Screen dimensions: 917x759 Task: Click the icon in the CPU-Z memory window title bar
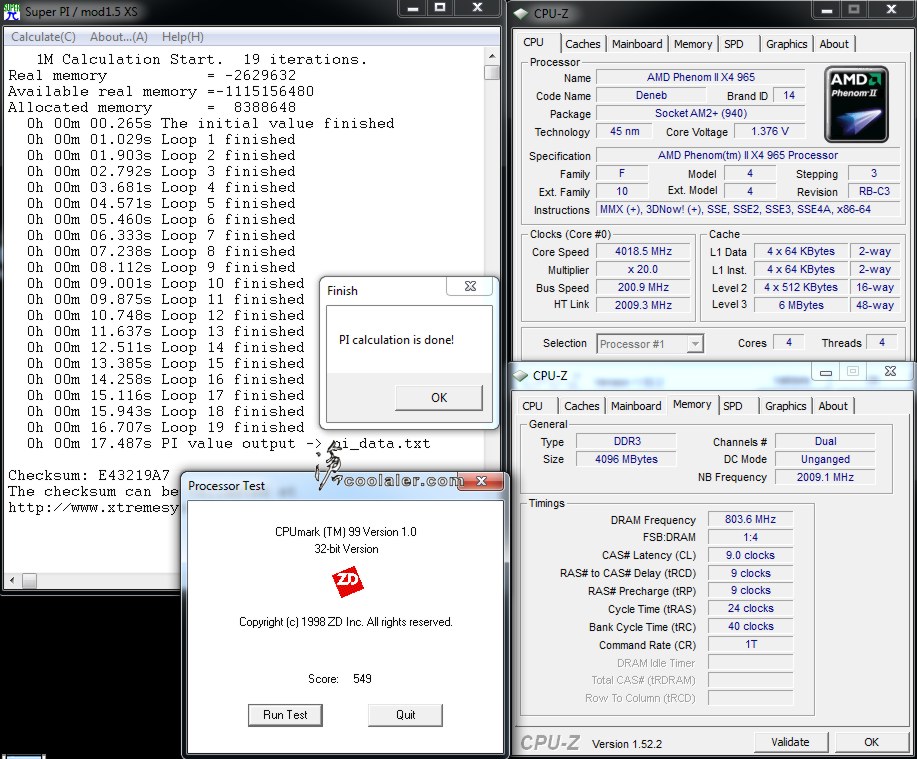(520, 375)
